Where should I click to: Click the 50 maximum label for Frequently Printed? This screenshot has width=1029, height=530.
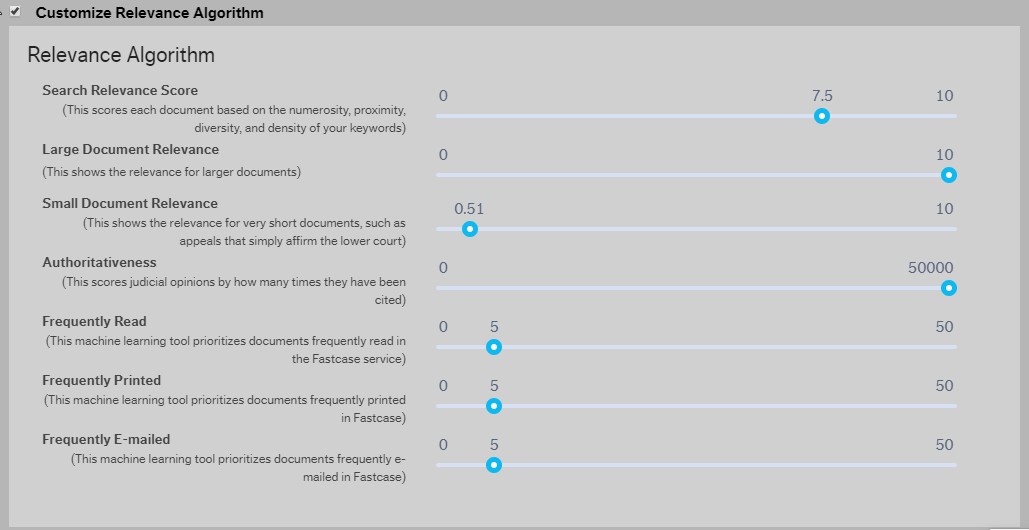[x=944, y=386]
